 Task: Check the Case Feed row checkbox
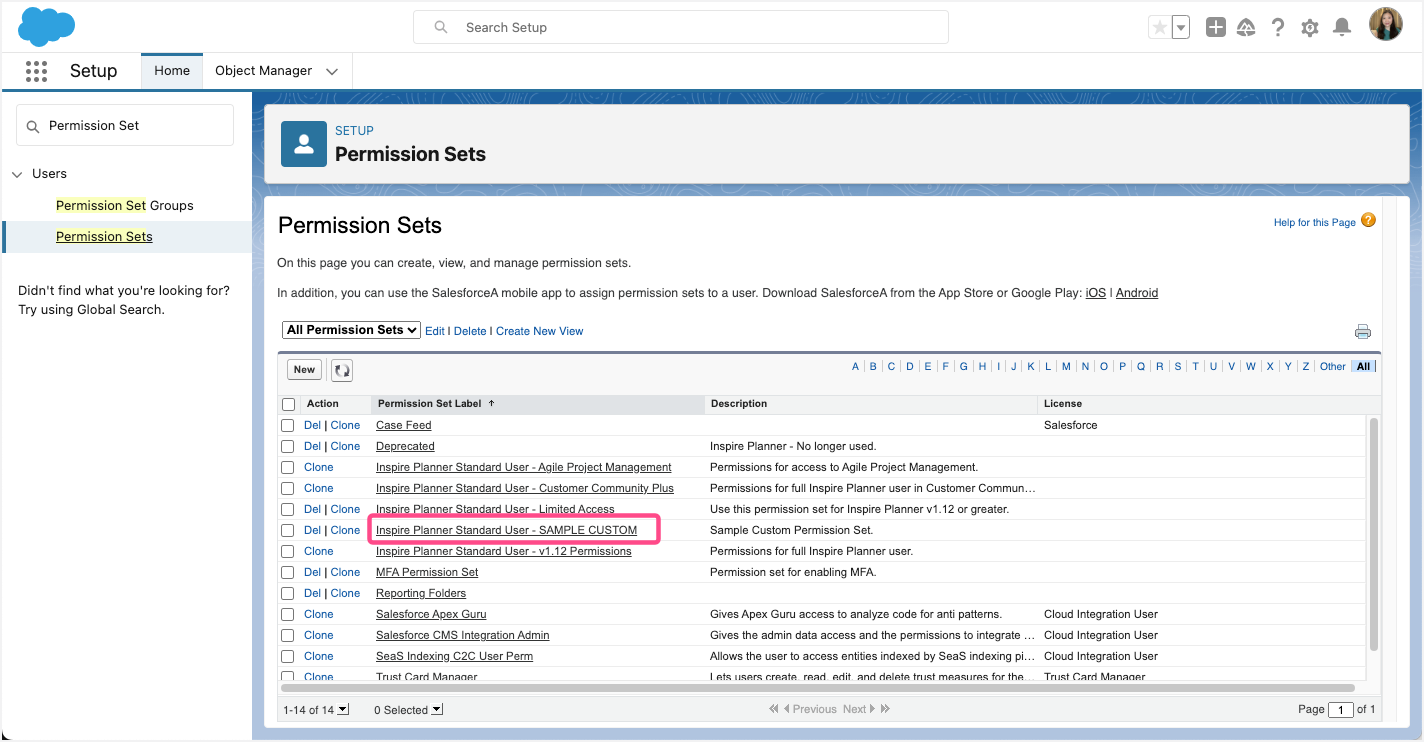click(288, 426)
